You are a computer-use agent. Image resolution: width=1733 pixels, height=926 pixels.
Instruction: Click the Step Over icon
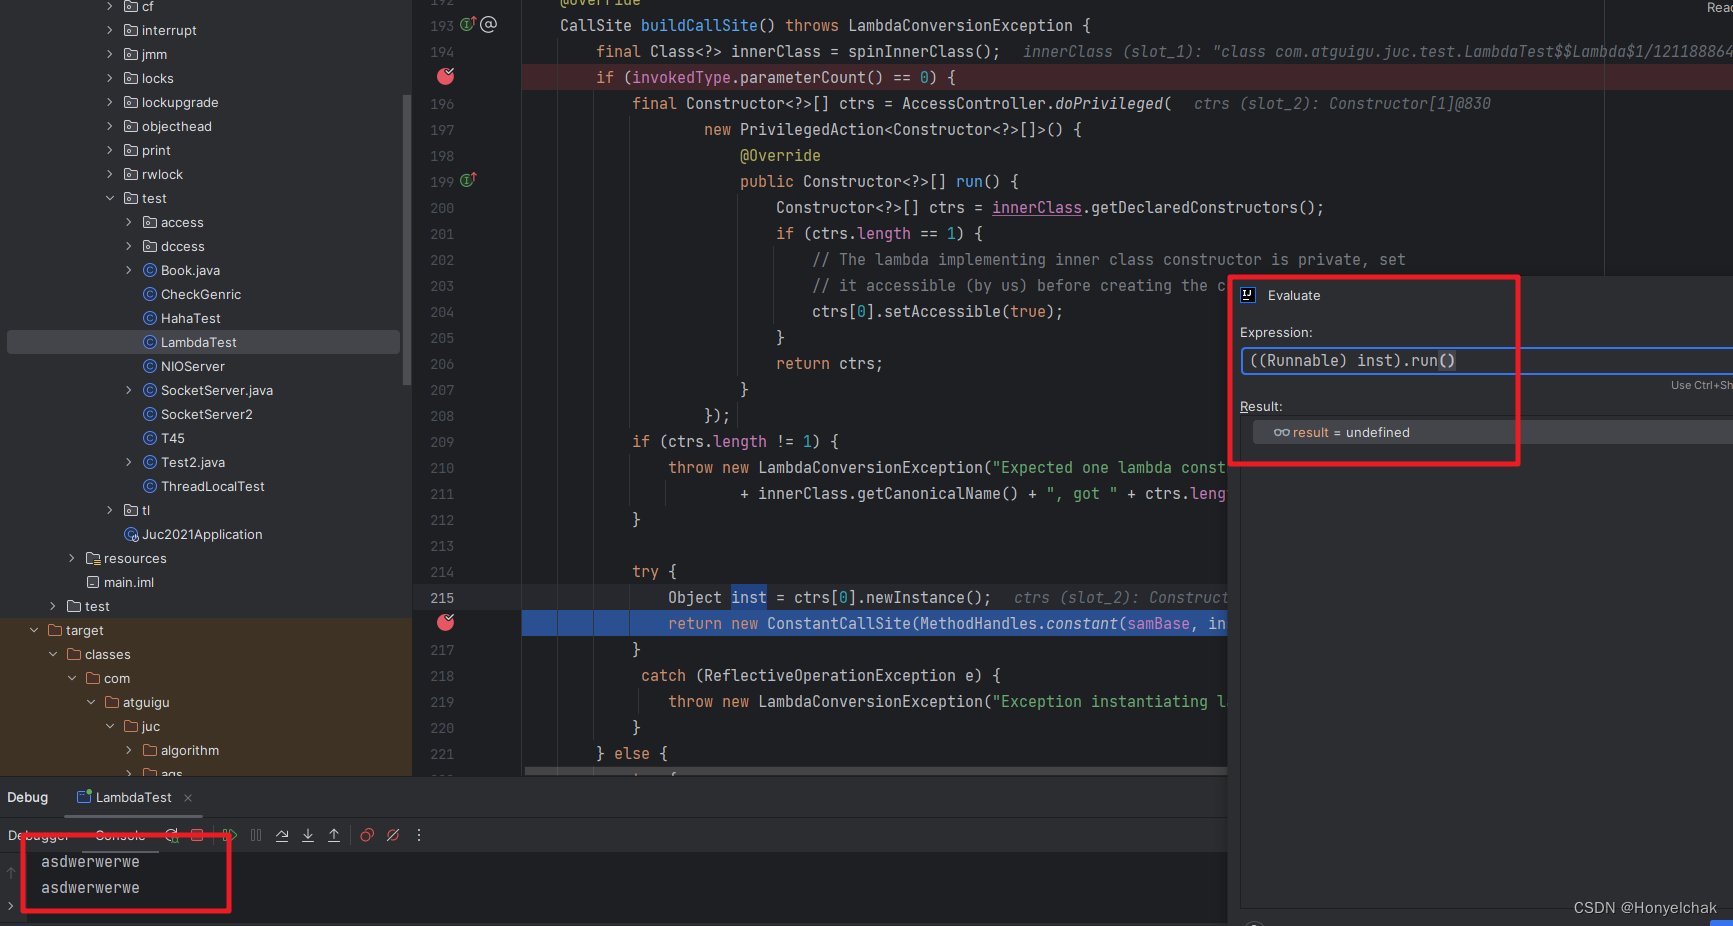point(282,835)
